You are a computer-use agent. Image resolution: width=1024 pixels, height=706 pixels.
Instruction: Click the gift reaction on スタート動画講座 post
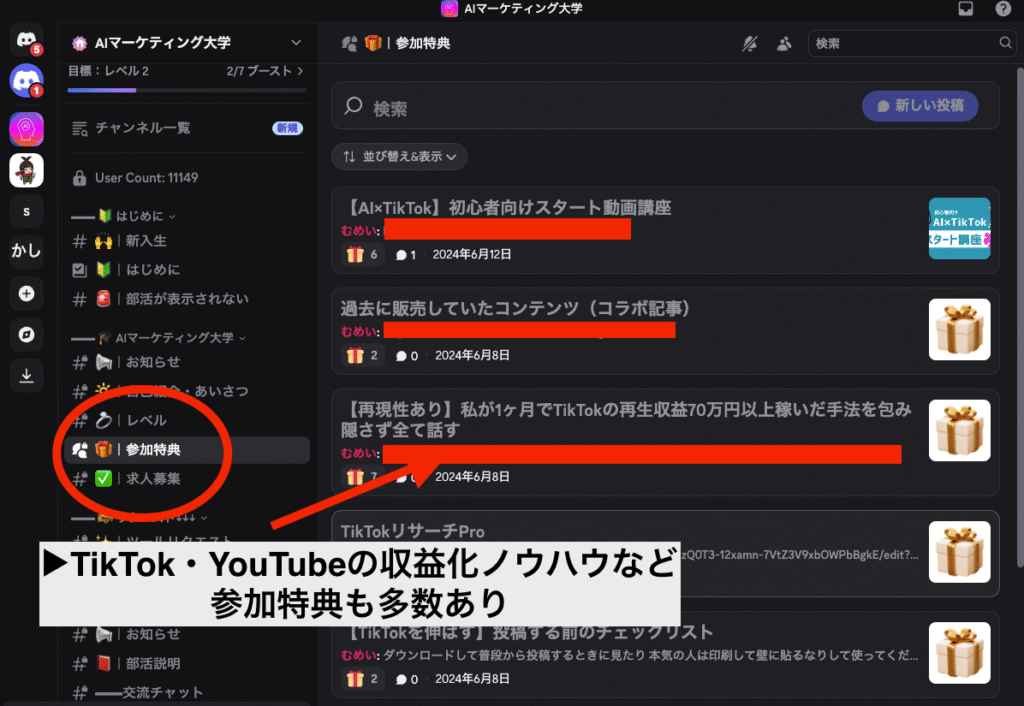pos(362,254)
